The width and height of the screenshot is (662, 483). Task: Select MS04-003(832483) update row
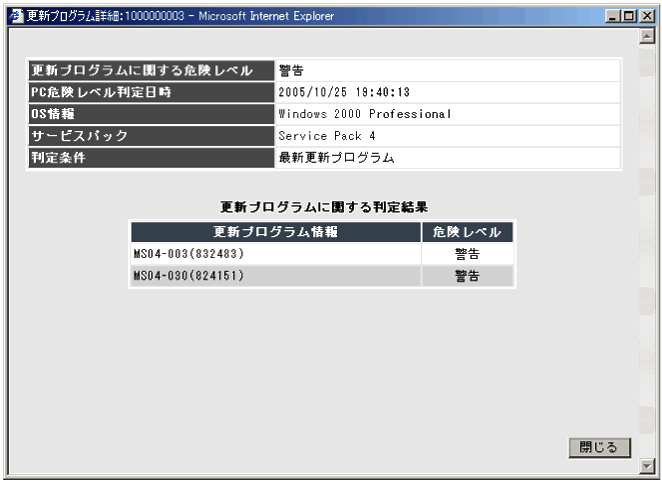click(322, 254)
